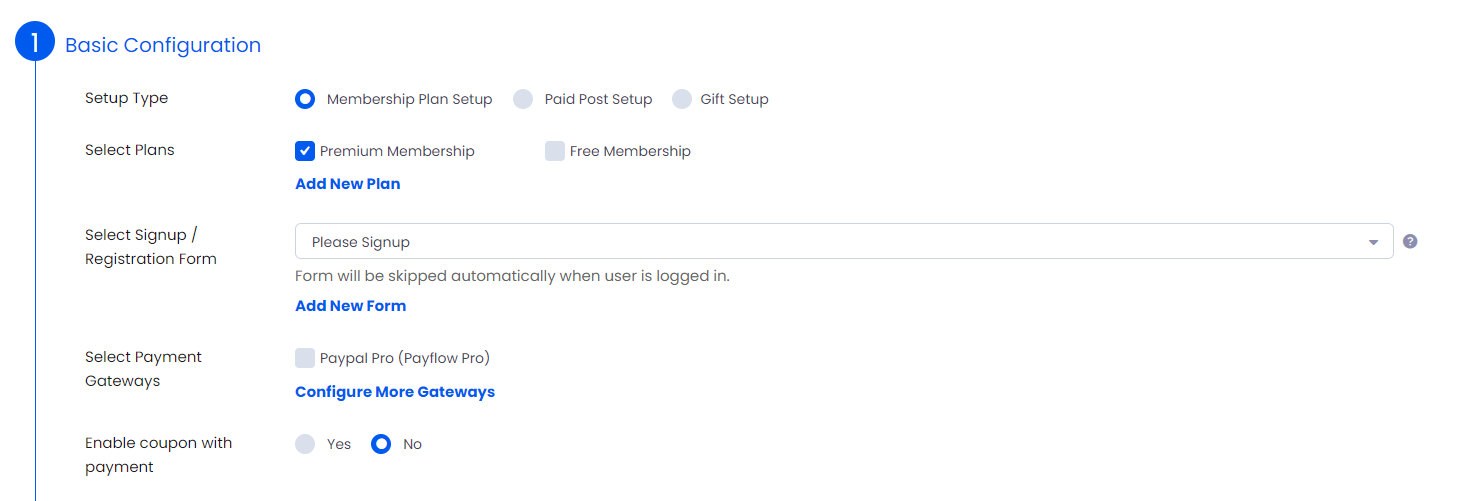
Task: Click the help question mark icon
Action: point(1410,241)
